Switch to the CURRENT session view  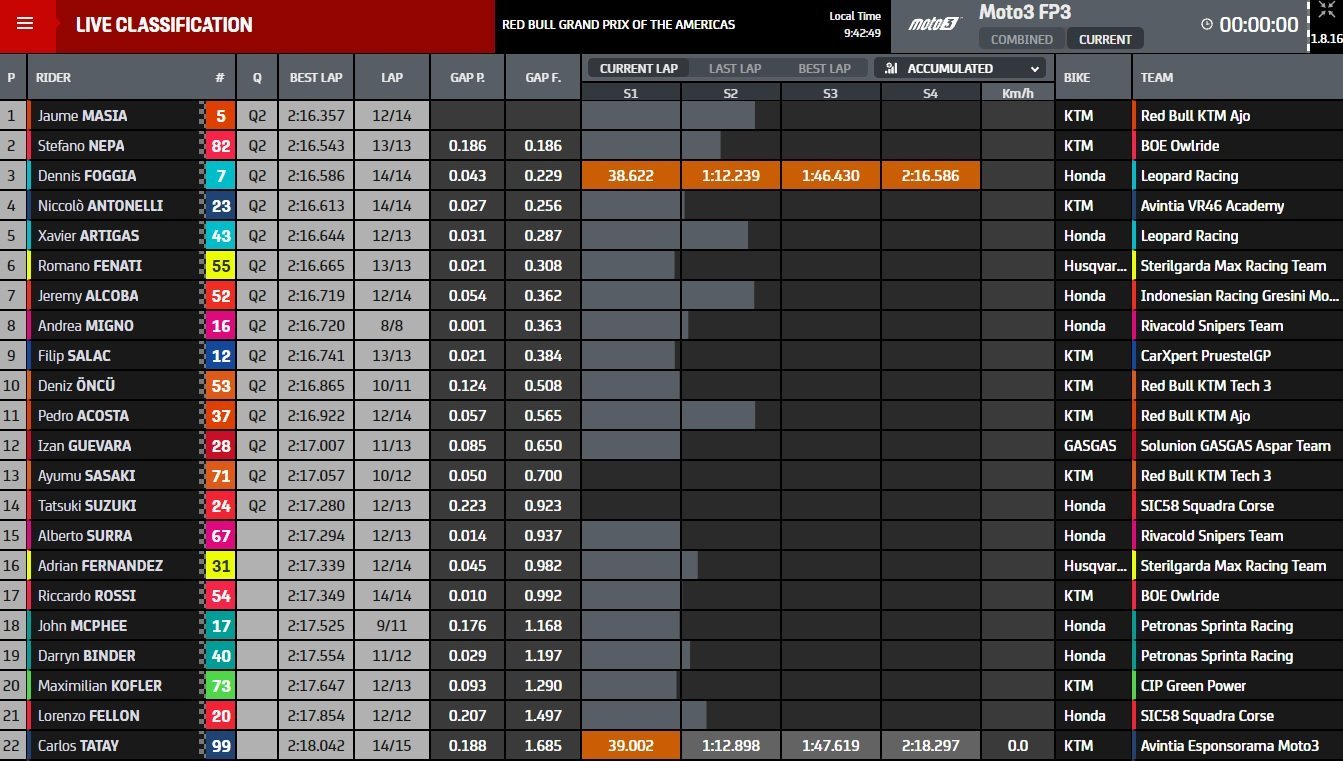[x=1105, y=39]
